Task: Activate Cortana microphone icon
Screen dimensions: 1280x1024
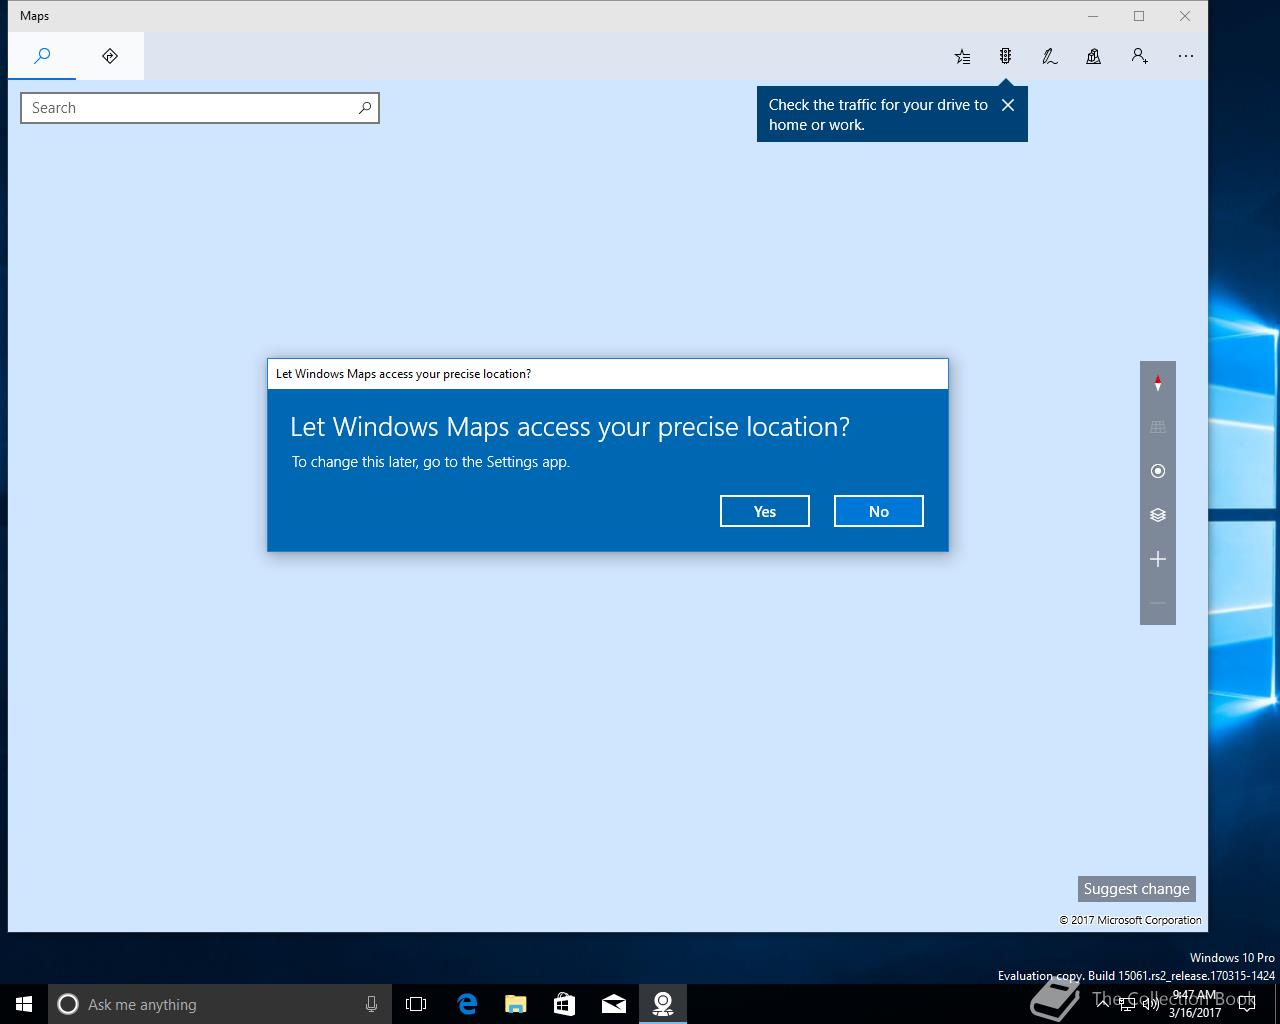Action: coord(371,1004)
